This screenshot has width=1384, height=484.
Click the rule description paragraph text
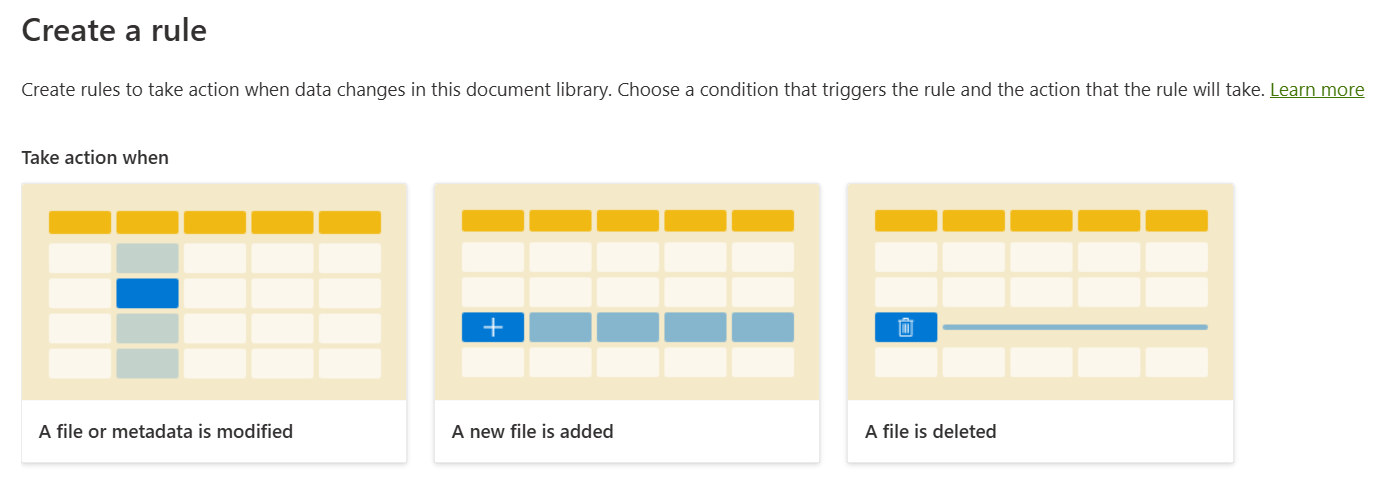tap(640, 90)
